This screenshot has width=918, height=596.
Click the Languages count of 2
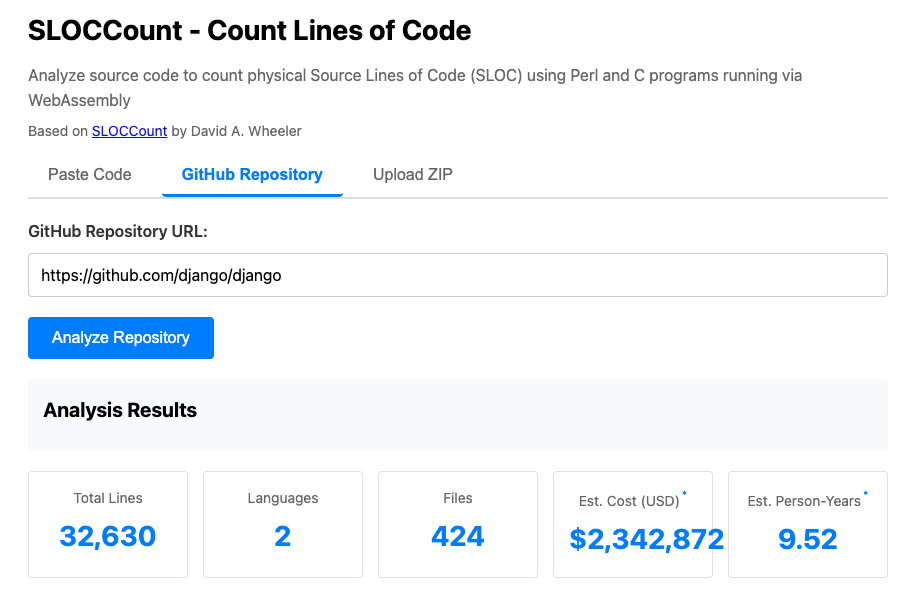tap(282, 537)
